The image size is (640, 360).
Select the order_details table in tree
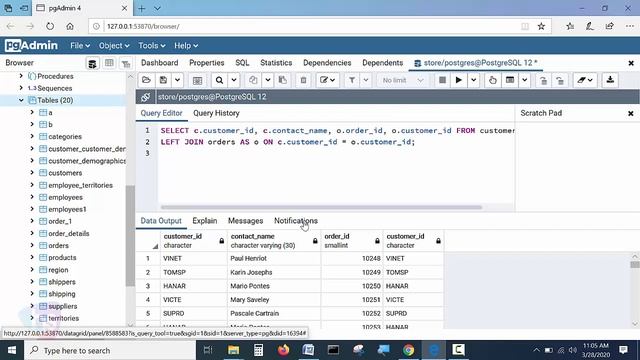pyautogui.click(x=69, y=233)
